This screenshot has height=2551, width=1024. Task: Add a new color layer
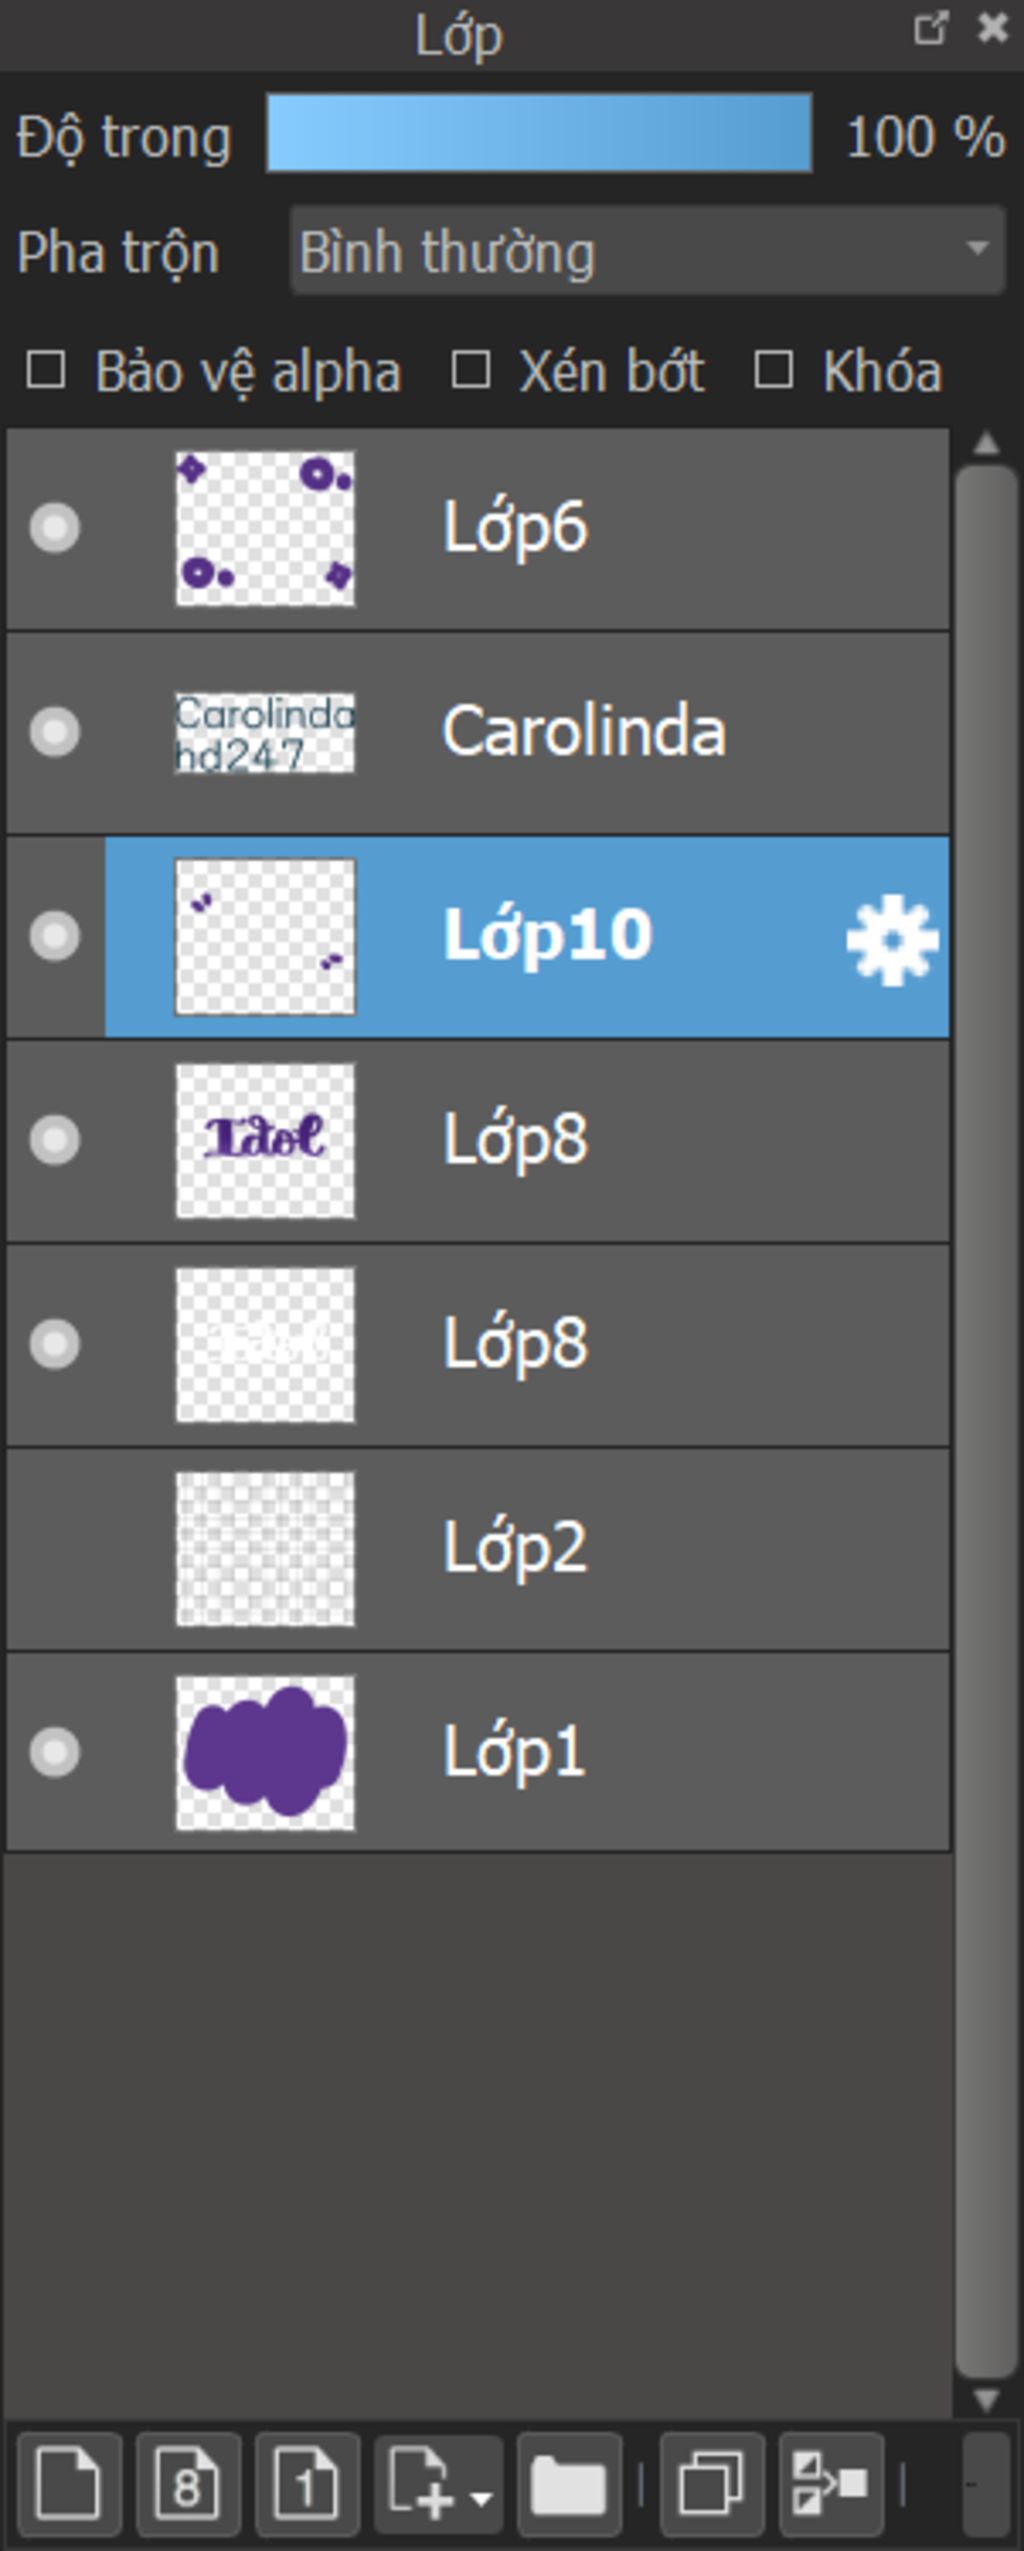[69, 2484]
